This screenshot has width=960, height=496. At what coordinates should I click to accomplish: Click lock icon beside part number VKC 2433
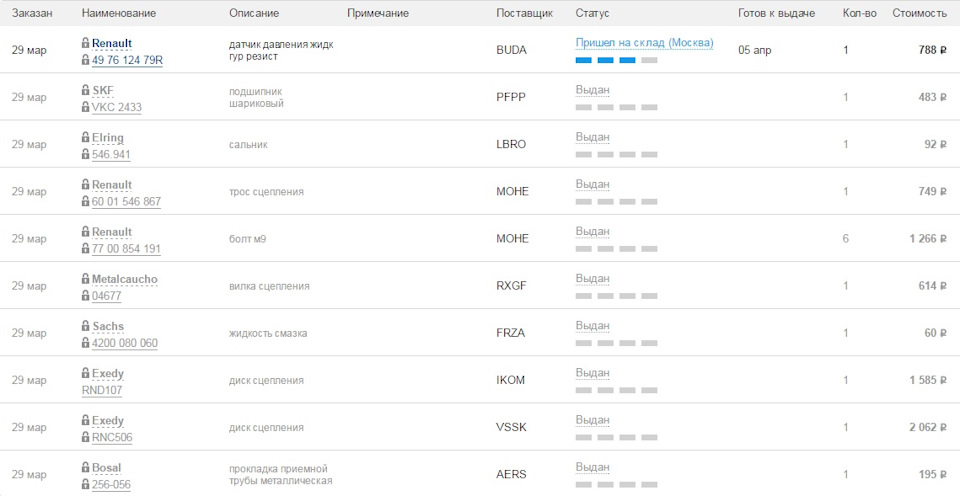coord(86,107)
